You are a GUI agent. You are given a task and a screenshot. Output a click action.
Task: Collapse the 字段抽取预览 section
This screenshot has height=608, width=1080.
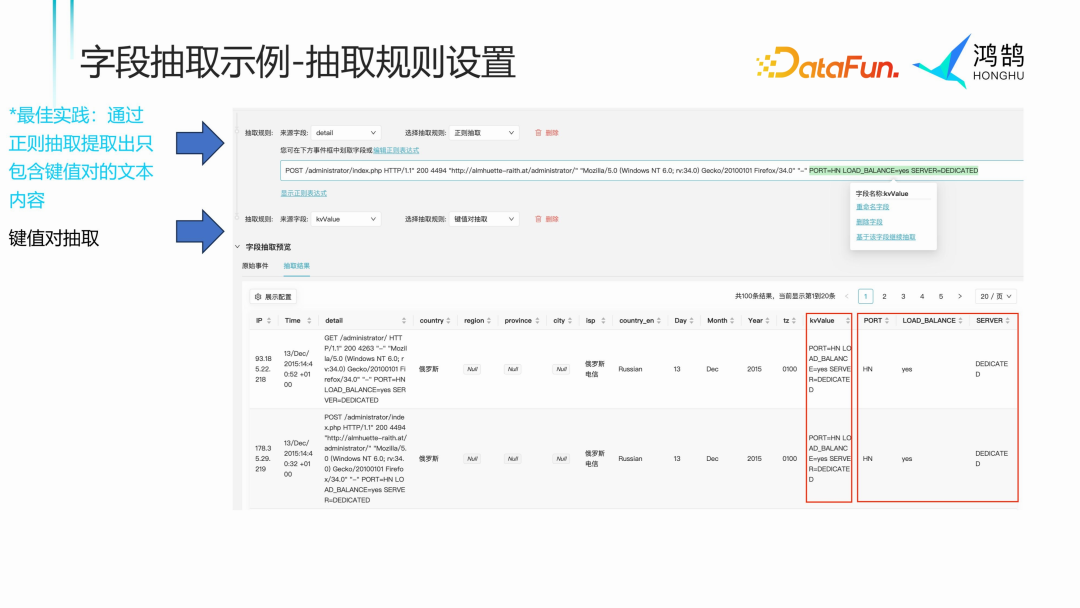[x=237, y=247]
